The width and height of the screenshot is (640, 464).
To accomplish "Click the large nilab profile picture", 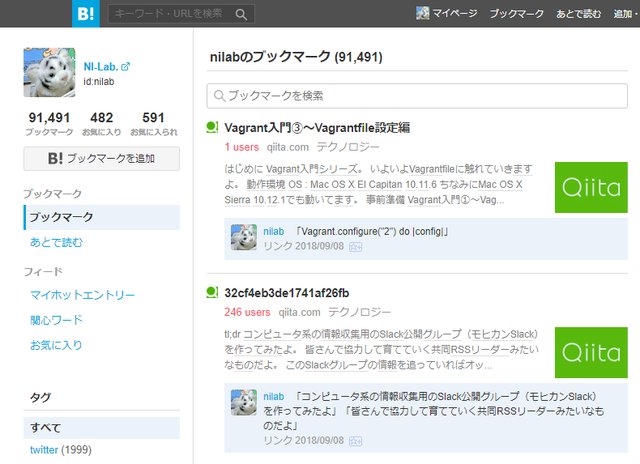I will point(49,72).
